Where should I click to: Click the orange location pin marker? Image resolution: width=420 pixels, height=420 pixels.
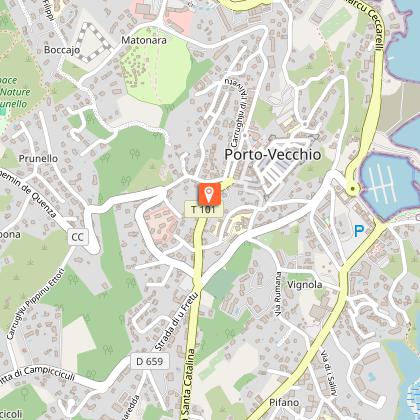pos(209,194)
